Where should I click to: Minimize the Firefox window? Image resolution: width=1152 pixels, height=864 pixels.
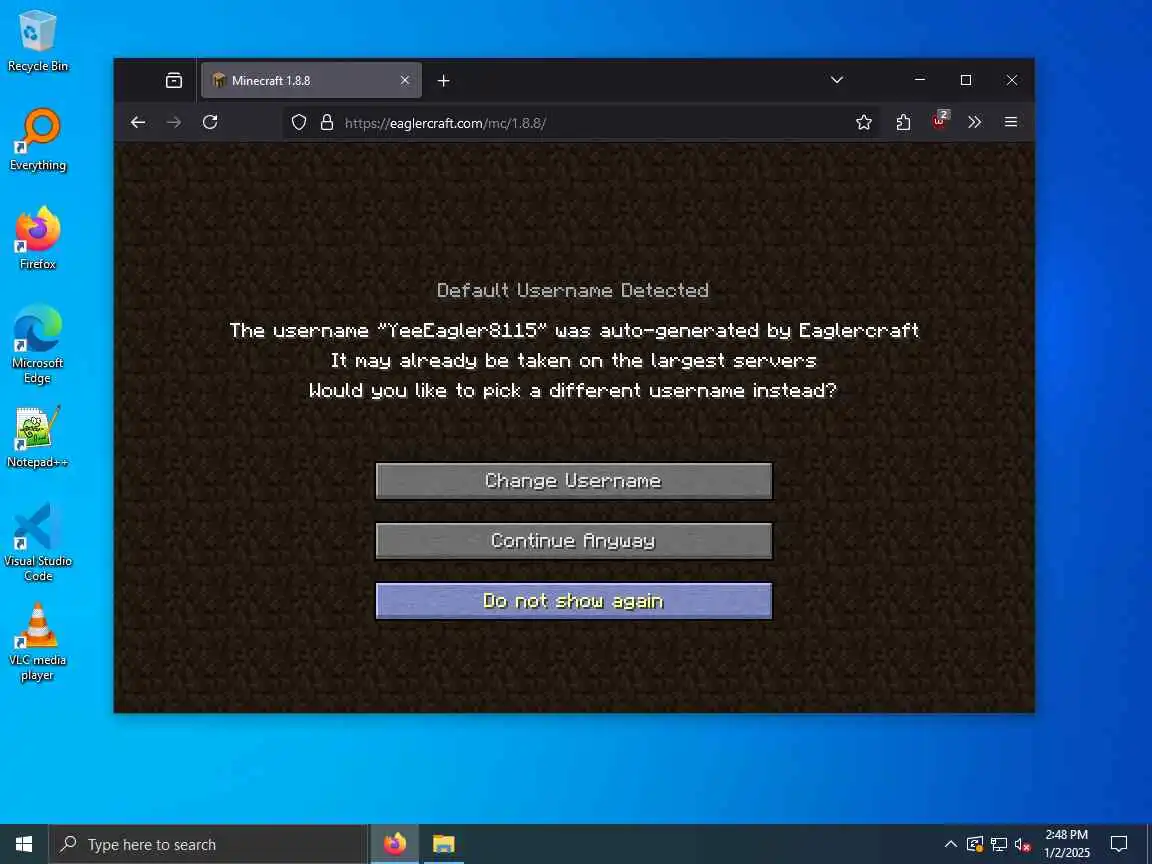[x=920, y=80]
